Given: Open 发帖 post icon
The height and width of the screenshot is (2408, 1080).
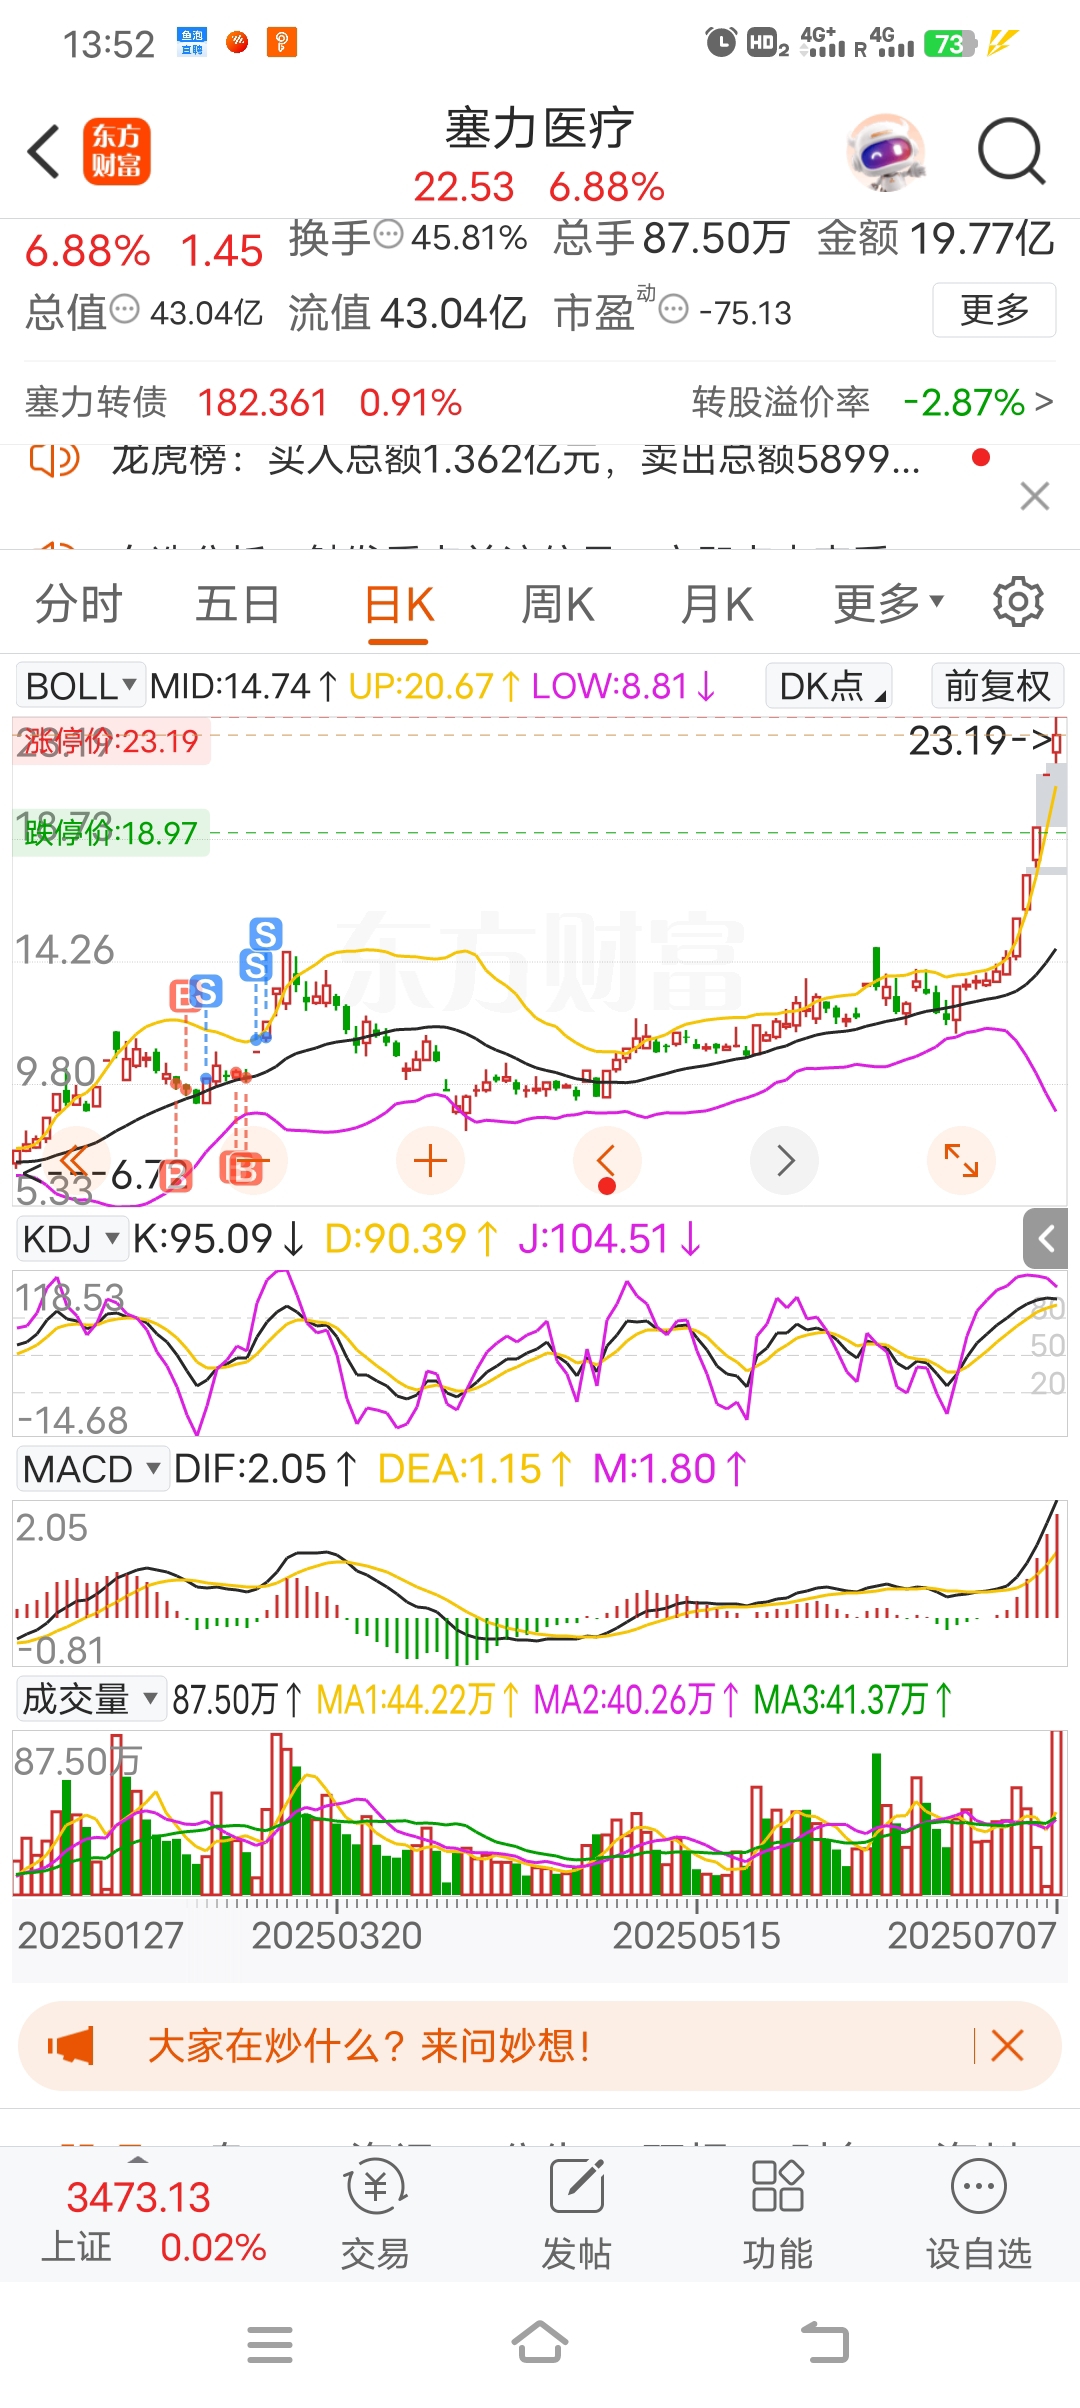Looking at the screenshot, I should [x=576, y=2214].
